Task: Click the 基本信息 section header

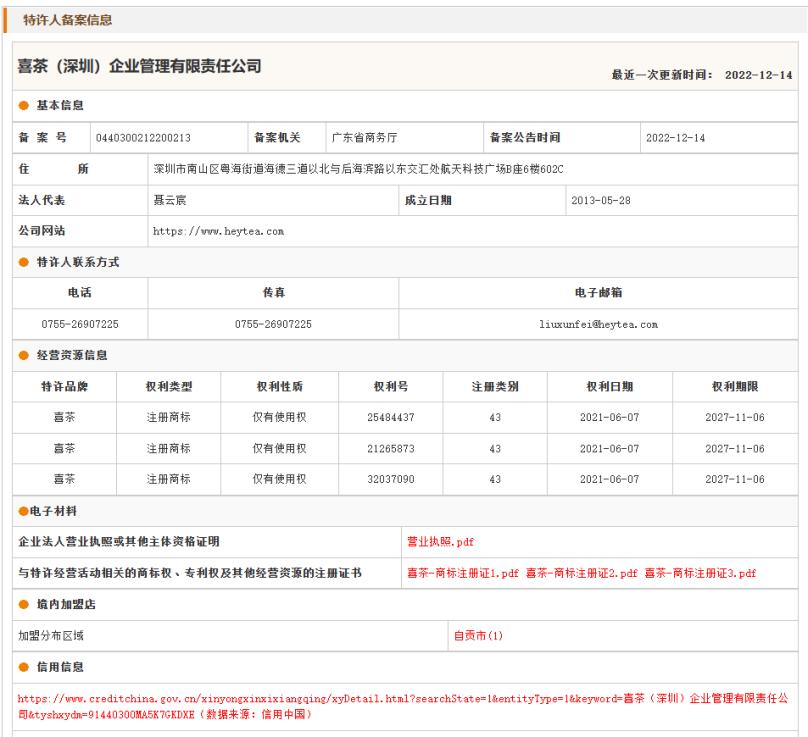Action: [x=60, y=105]
